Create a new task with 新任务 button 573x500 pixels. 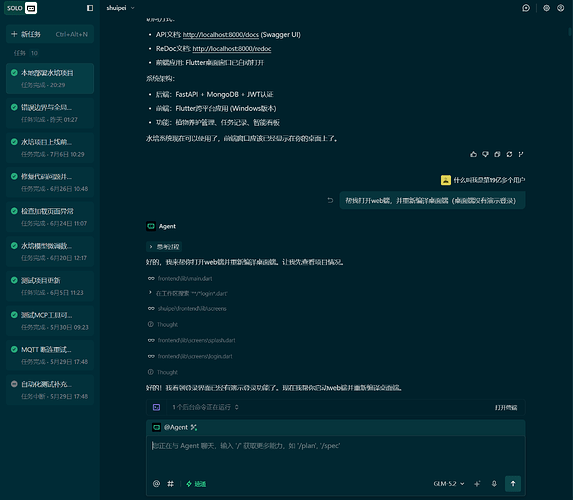50,34
